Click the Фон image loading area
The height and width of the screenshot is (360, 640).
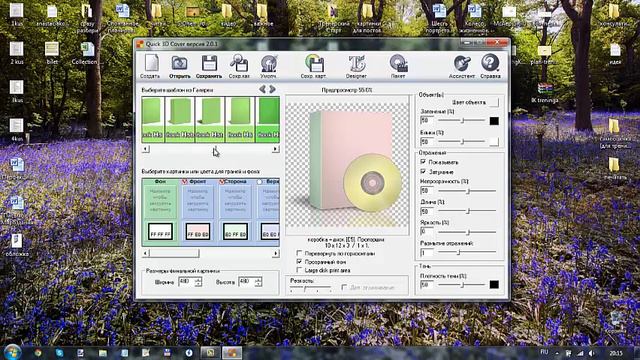click(160, 202)
